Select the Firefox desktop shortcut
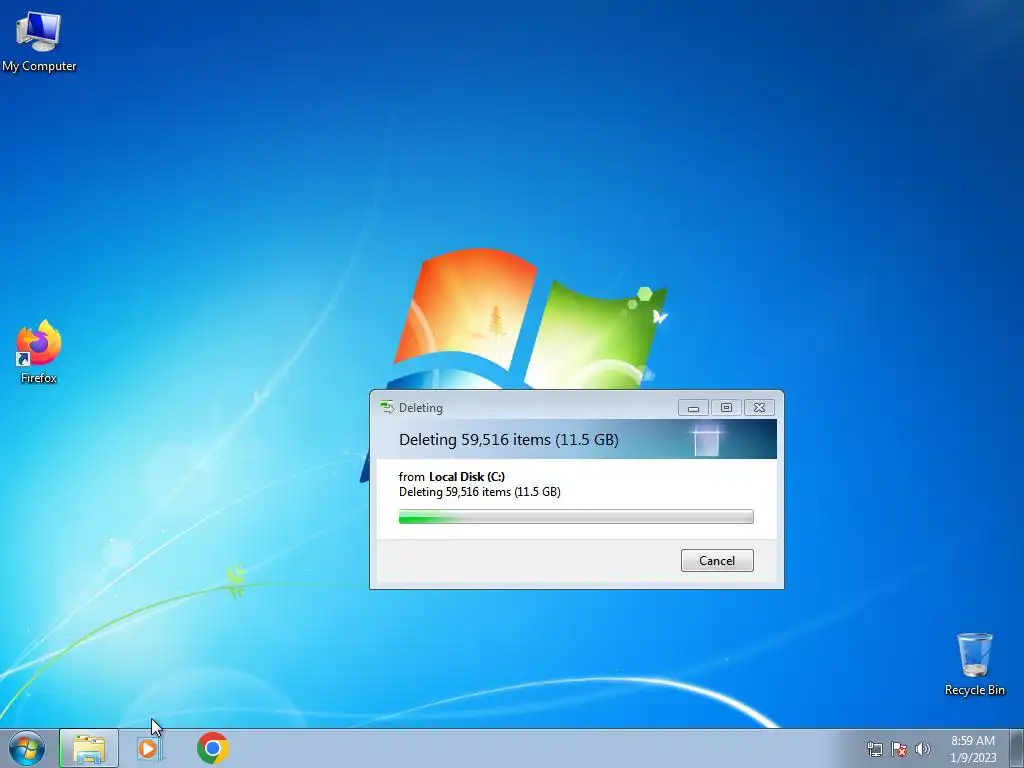 [39, 351]
